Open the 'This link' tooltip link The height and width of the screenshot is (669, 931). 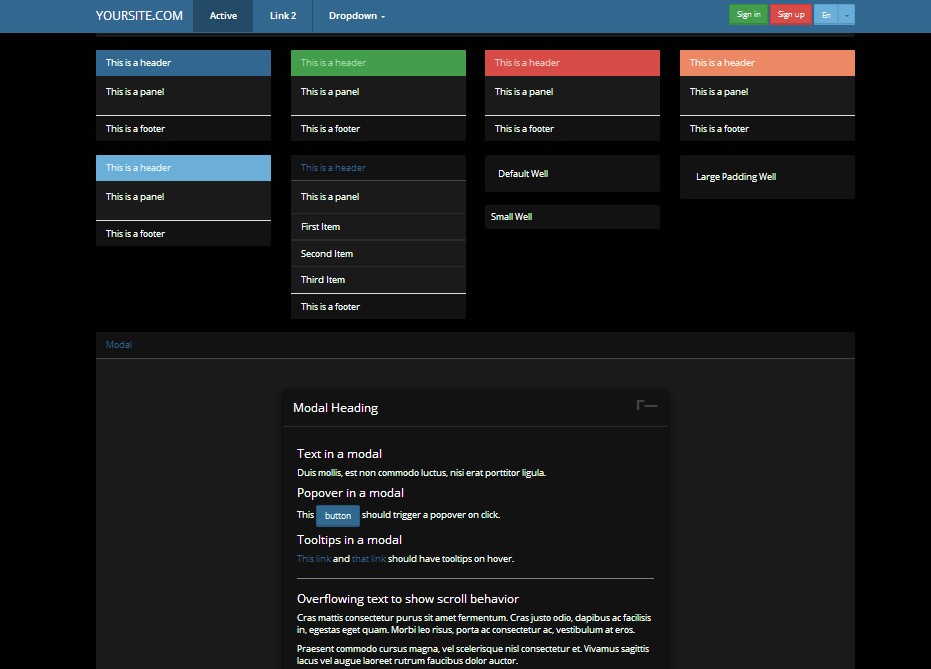pos(314,559)
